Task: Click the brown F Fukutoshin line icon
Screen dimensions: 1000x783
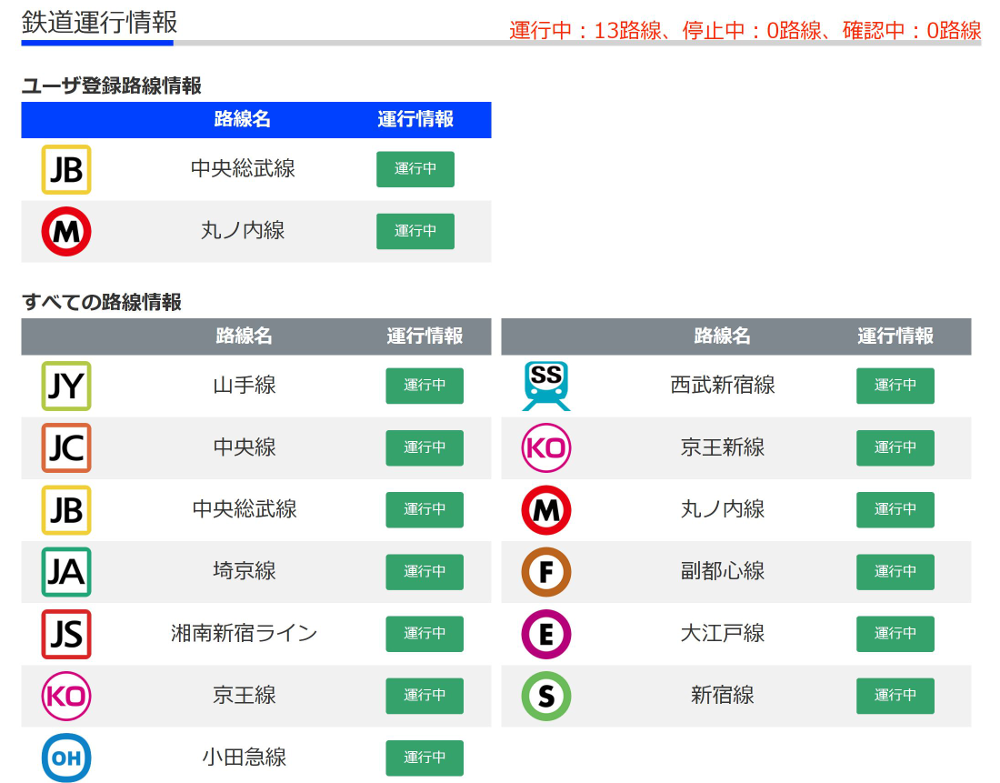Action: (547, 572)
